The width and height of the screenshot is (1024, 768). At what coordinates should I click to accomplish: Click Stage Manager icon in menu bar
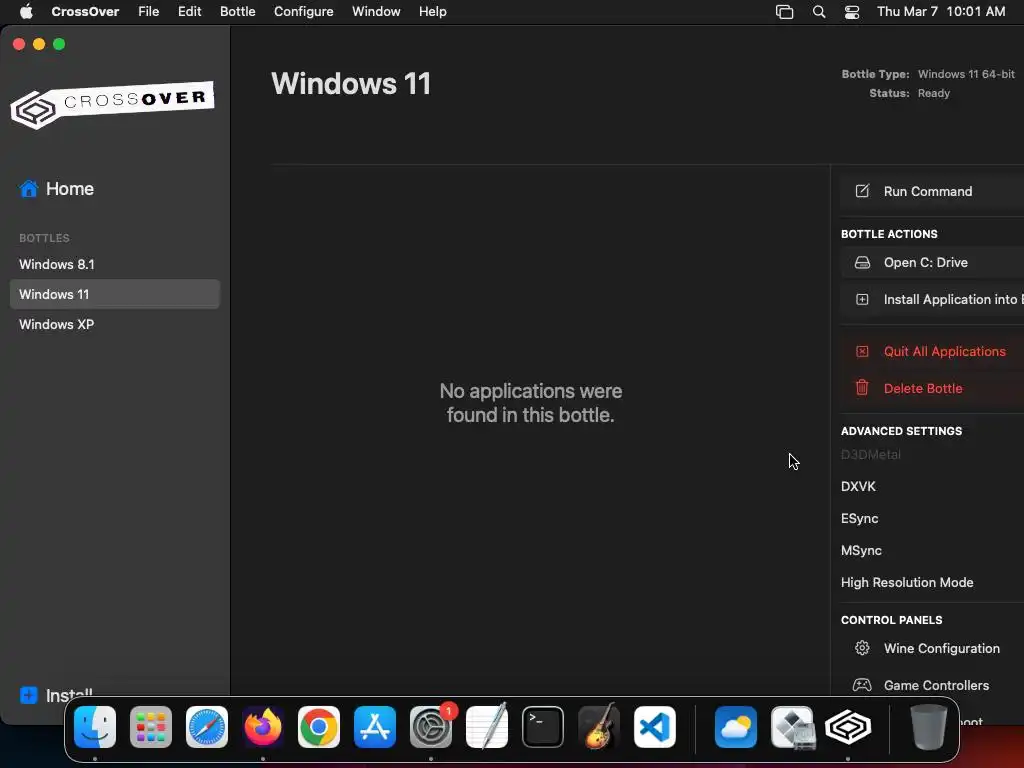coord(784,12)
